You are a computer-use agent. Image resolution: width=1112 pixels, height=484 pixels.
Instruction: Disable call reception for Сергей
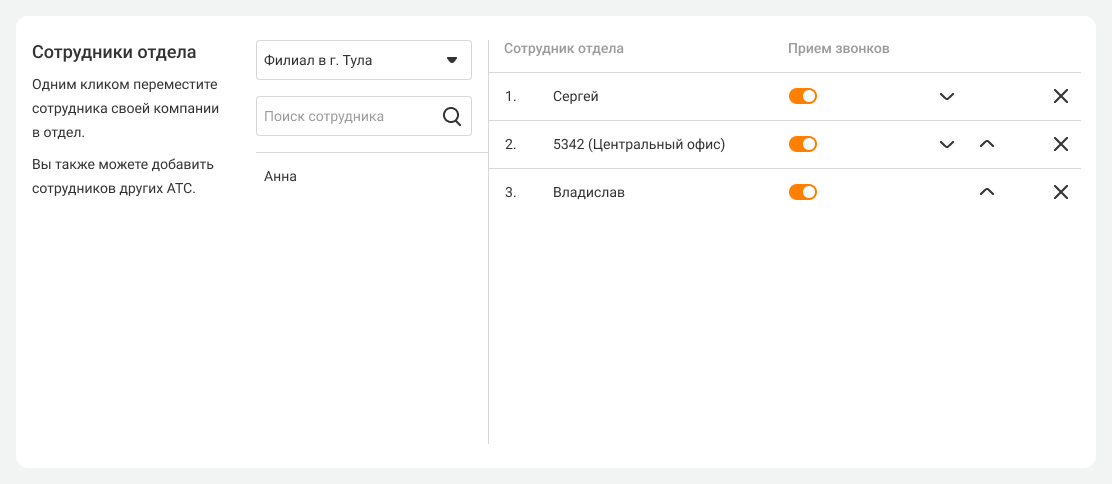coord(803,96)
